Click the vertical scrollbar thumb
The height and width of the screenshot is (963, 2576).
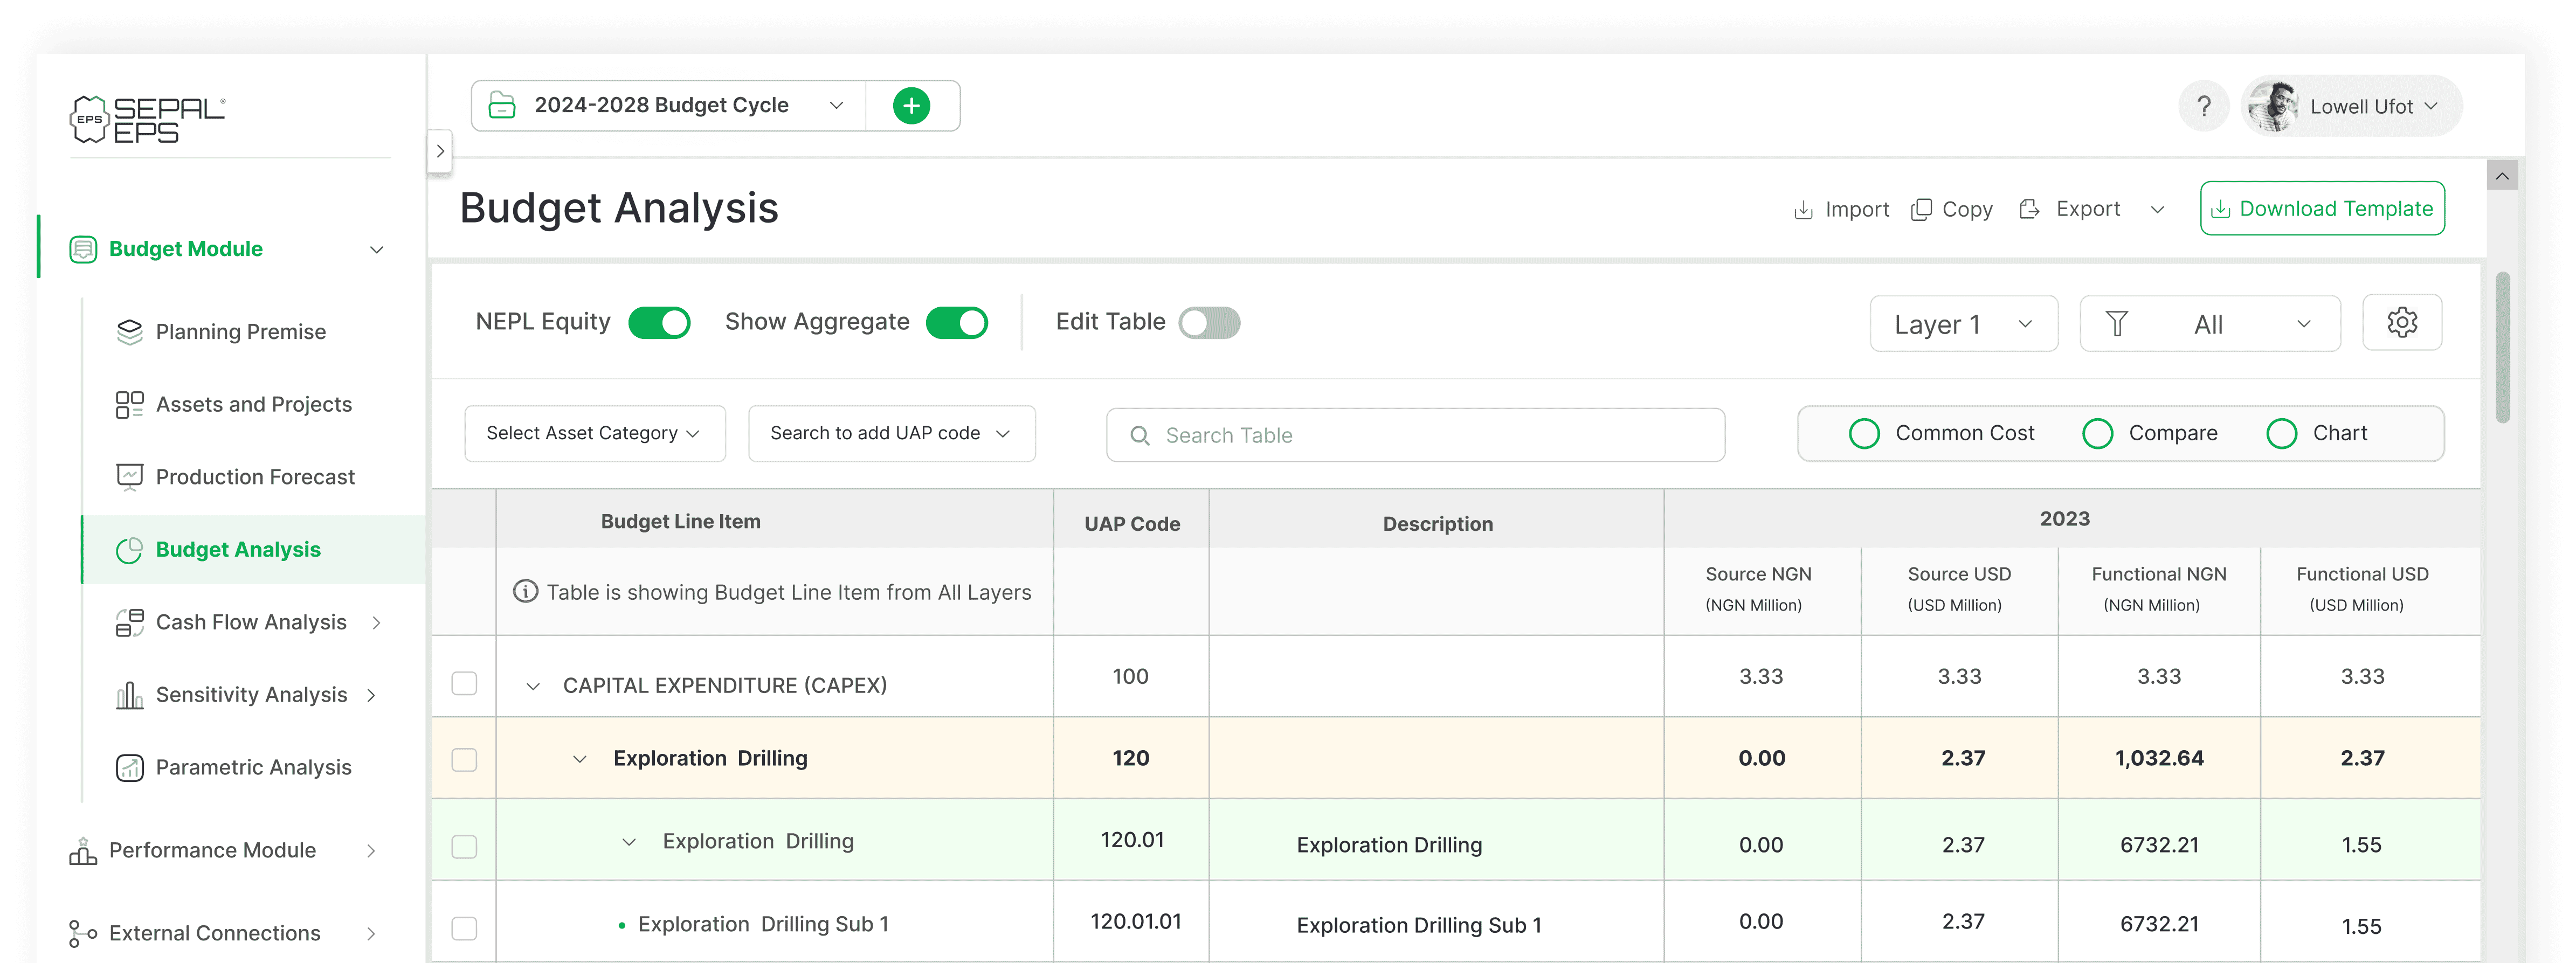click(x=2502, y=348)
